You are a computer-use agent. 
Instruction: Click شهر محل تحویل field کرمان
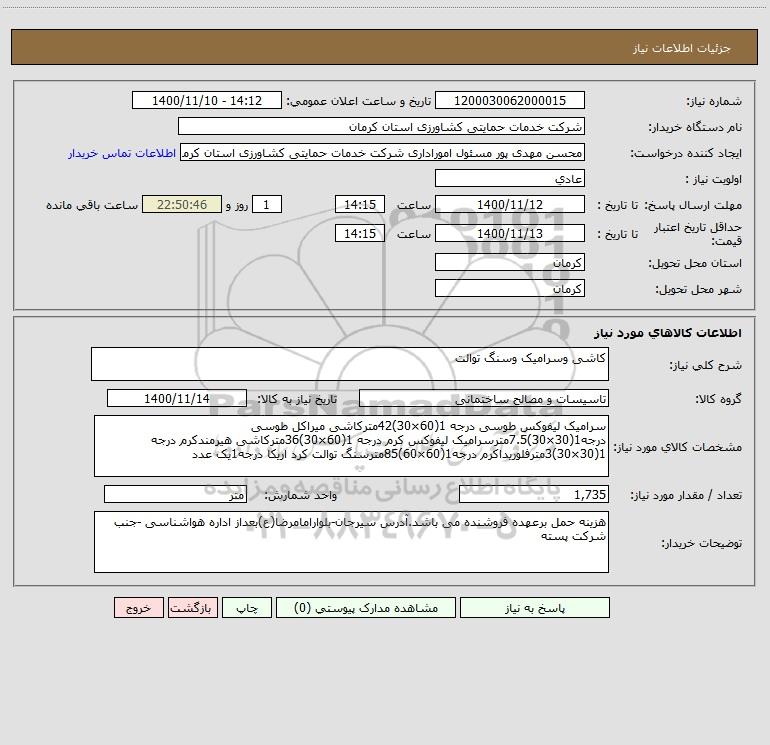tap(510, 288)
